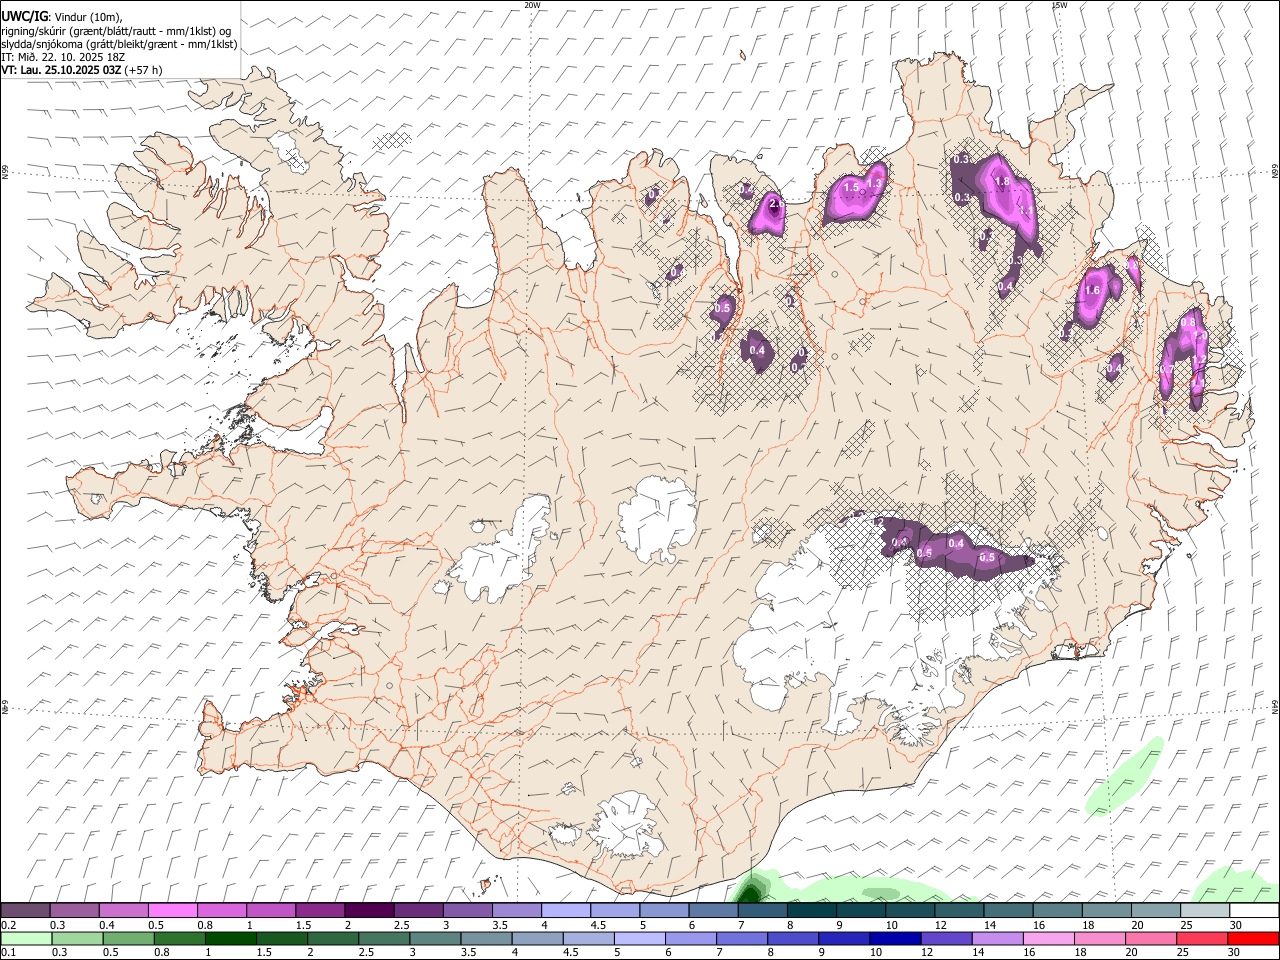Choose the white 30 swatch in upper legend

tap(1254, 910)
